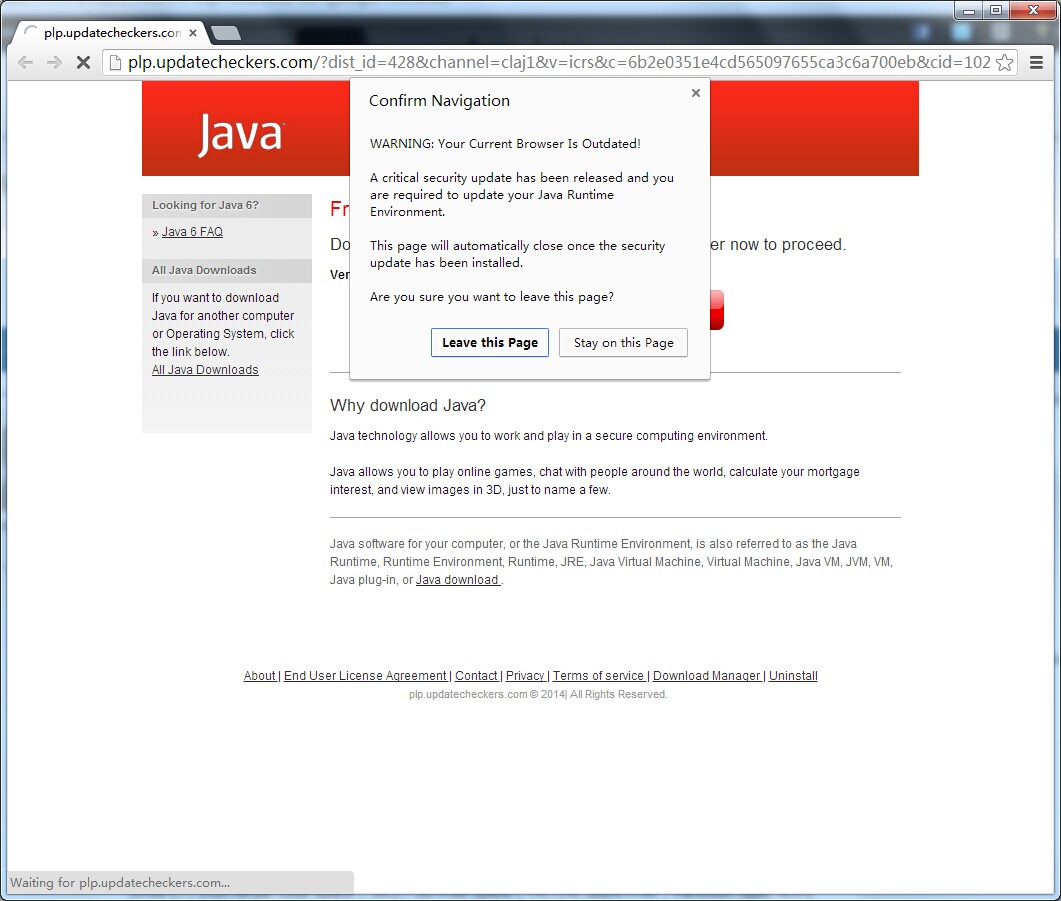The width and height of the screenshot is (1061, 901).
Task: Maximize the browser window
Action: (x=996, y=11)
